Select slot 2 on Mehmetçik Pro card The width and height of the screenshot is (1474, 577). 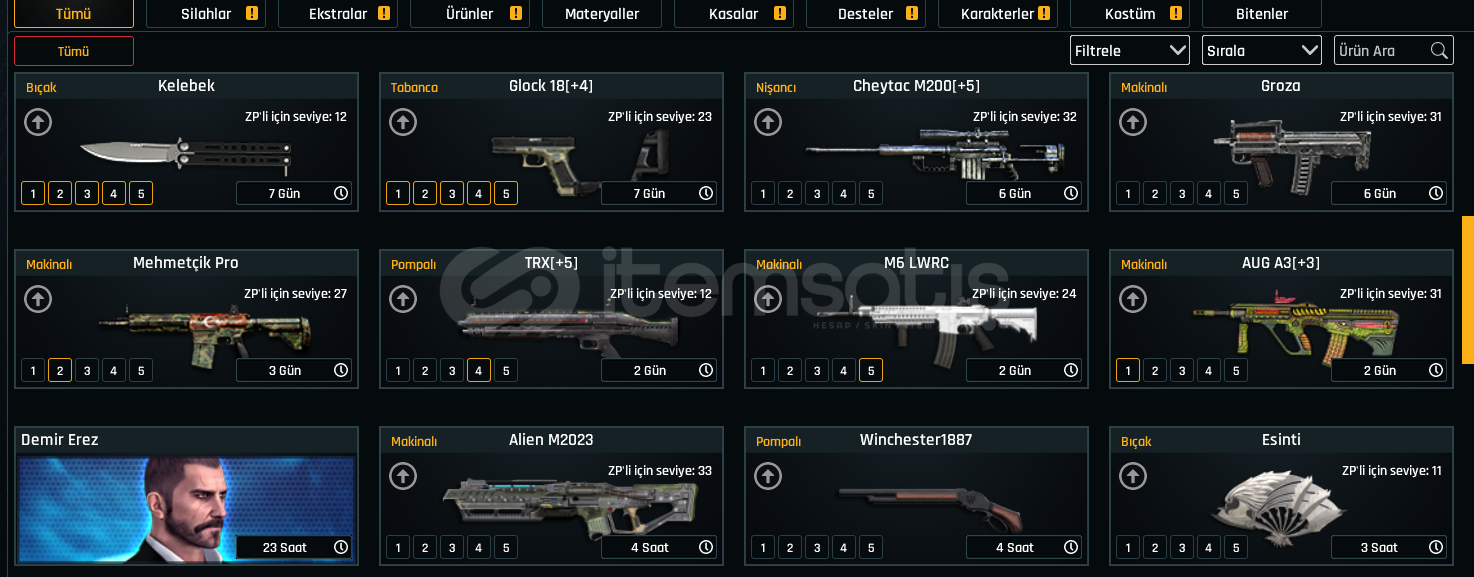click(60, 371)
